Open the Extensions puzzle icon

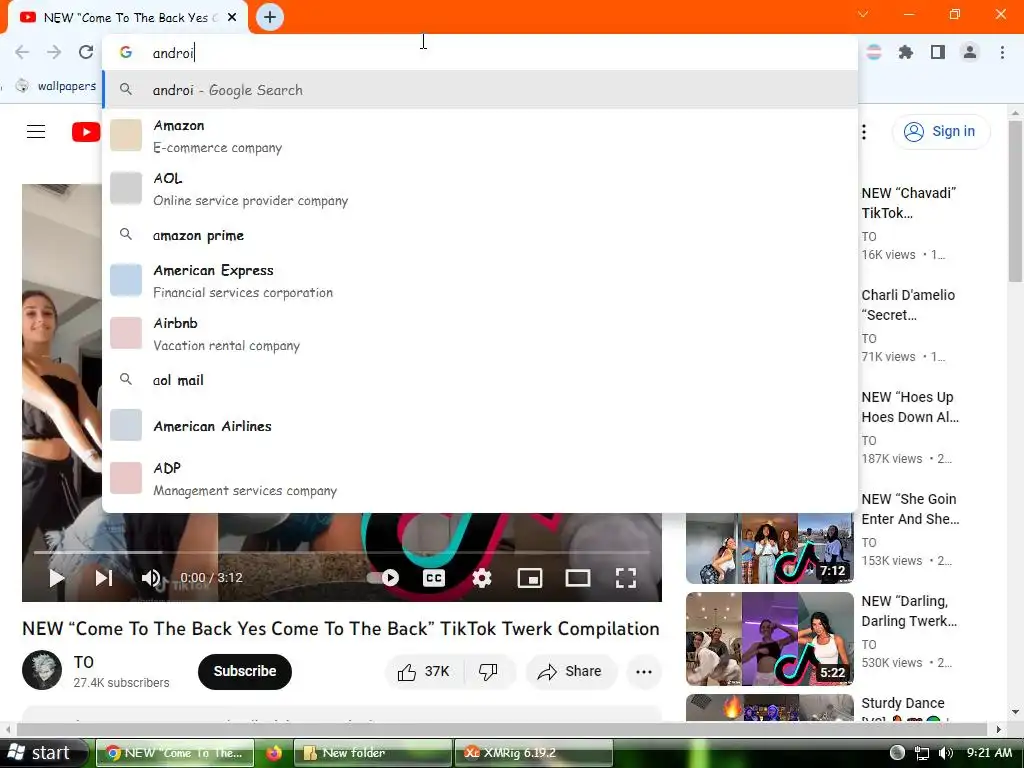pyautogui.click(x=906, y=52)
